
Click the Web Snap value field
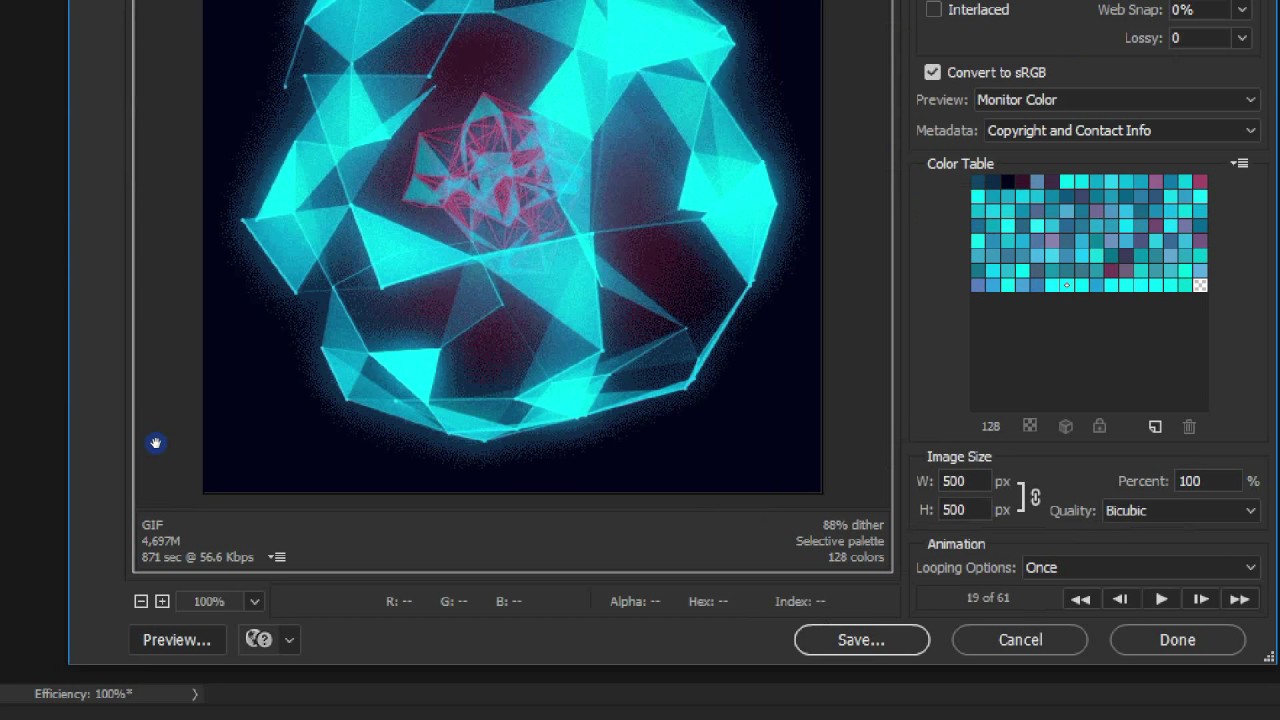point(1200,10)
